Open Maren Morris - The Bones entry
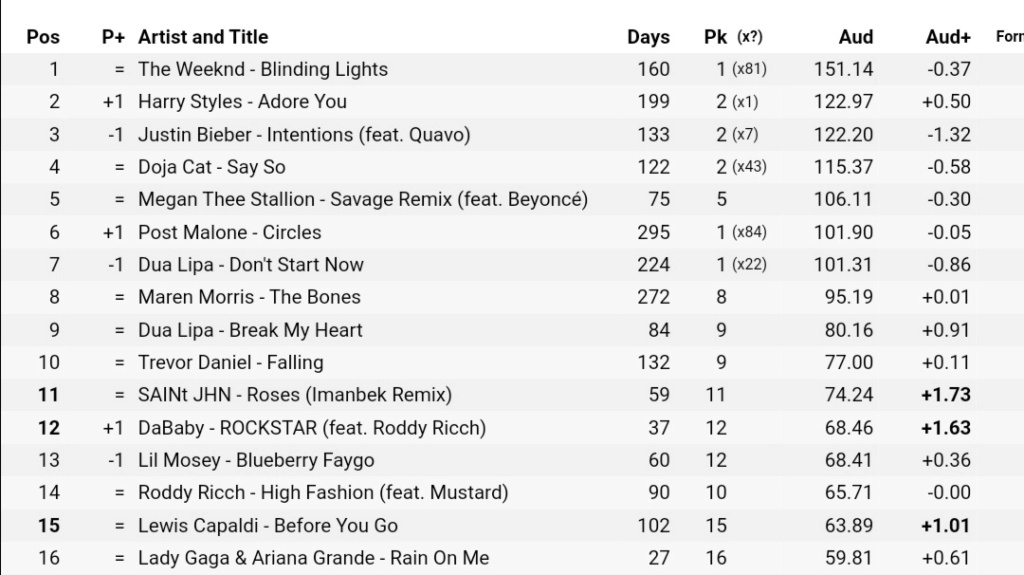The width and height of the screenshot is (1024, 575). coord(249,297)
